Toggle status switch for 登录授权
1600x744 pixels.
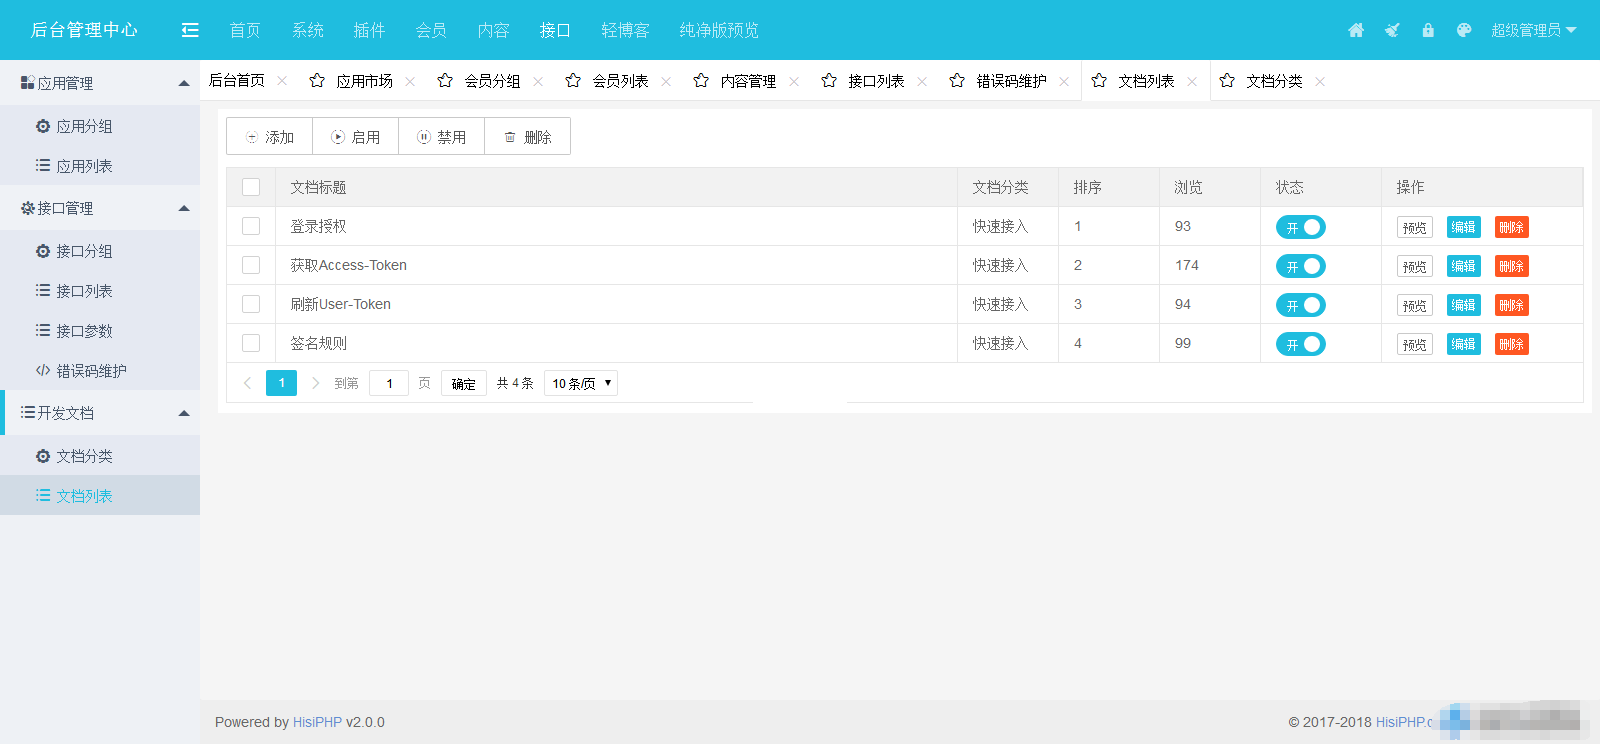coord(1300,227)
